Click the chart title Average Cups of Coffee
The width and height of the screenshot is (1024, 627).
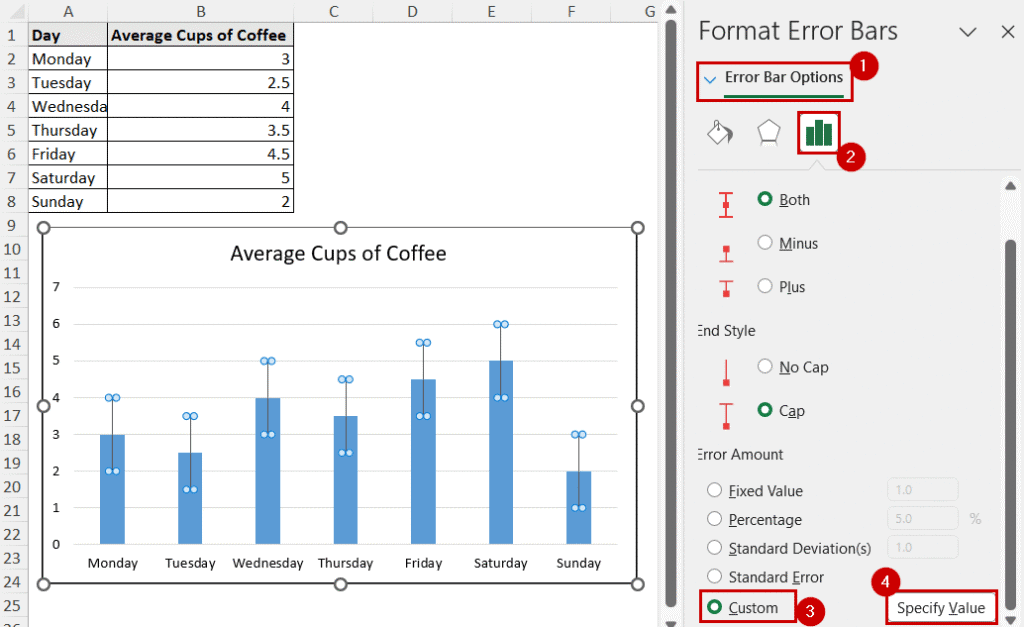(x=338, y=253)
